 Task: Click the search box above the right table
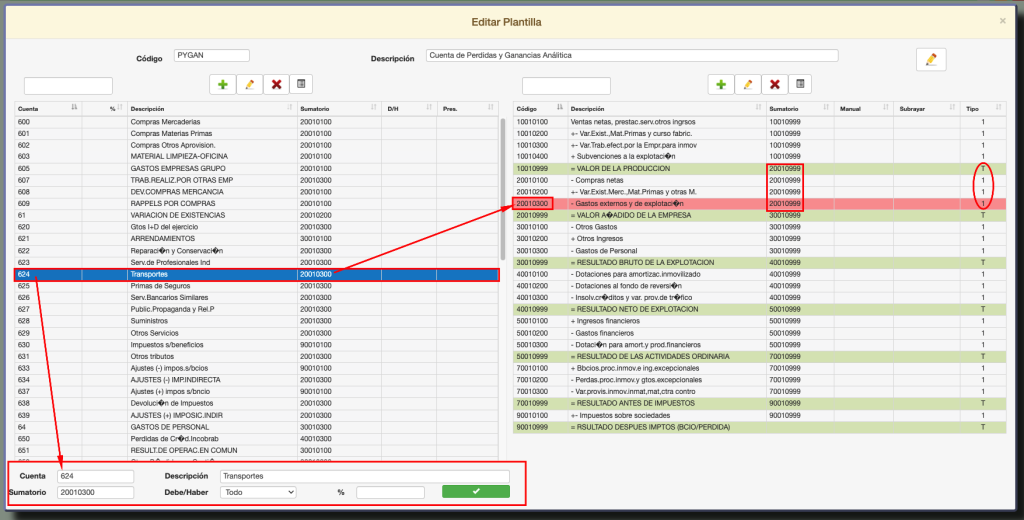(566, 86)
